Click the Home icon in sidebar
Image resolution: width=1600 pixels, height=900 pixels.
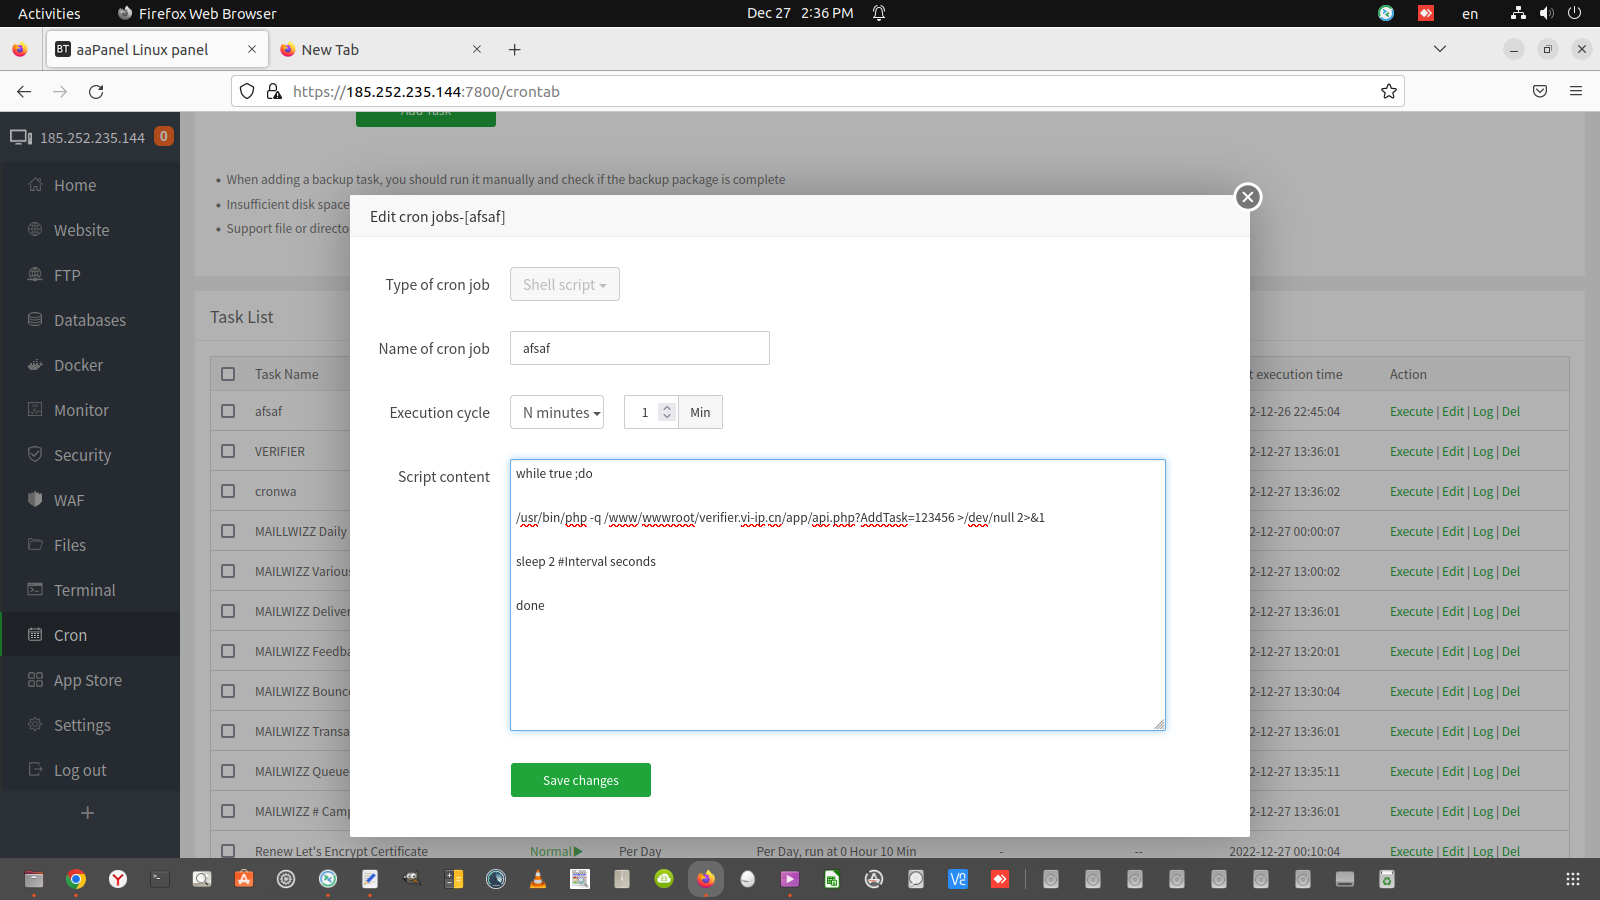click(x=36, y=185)
